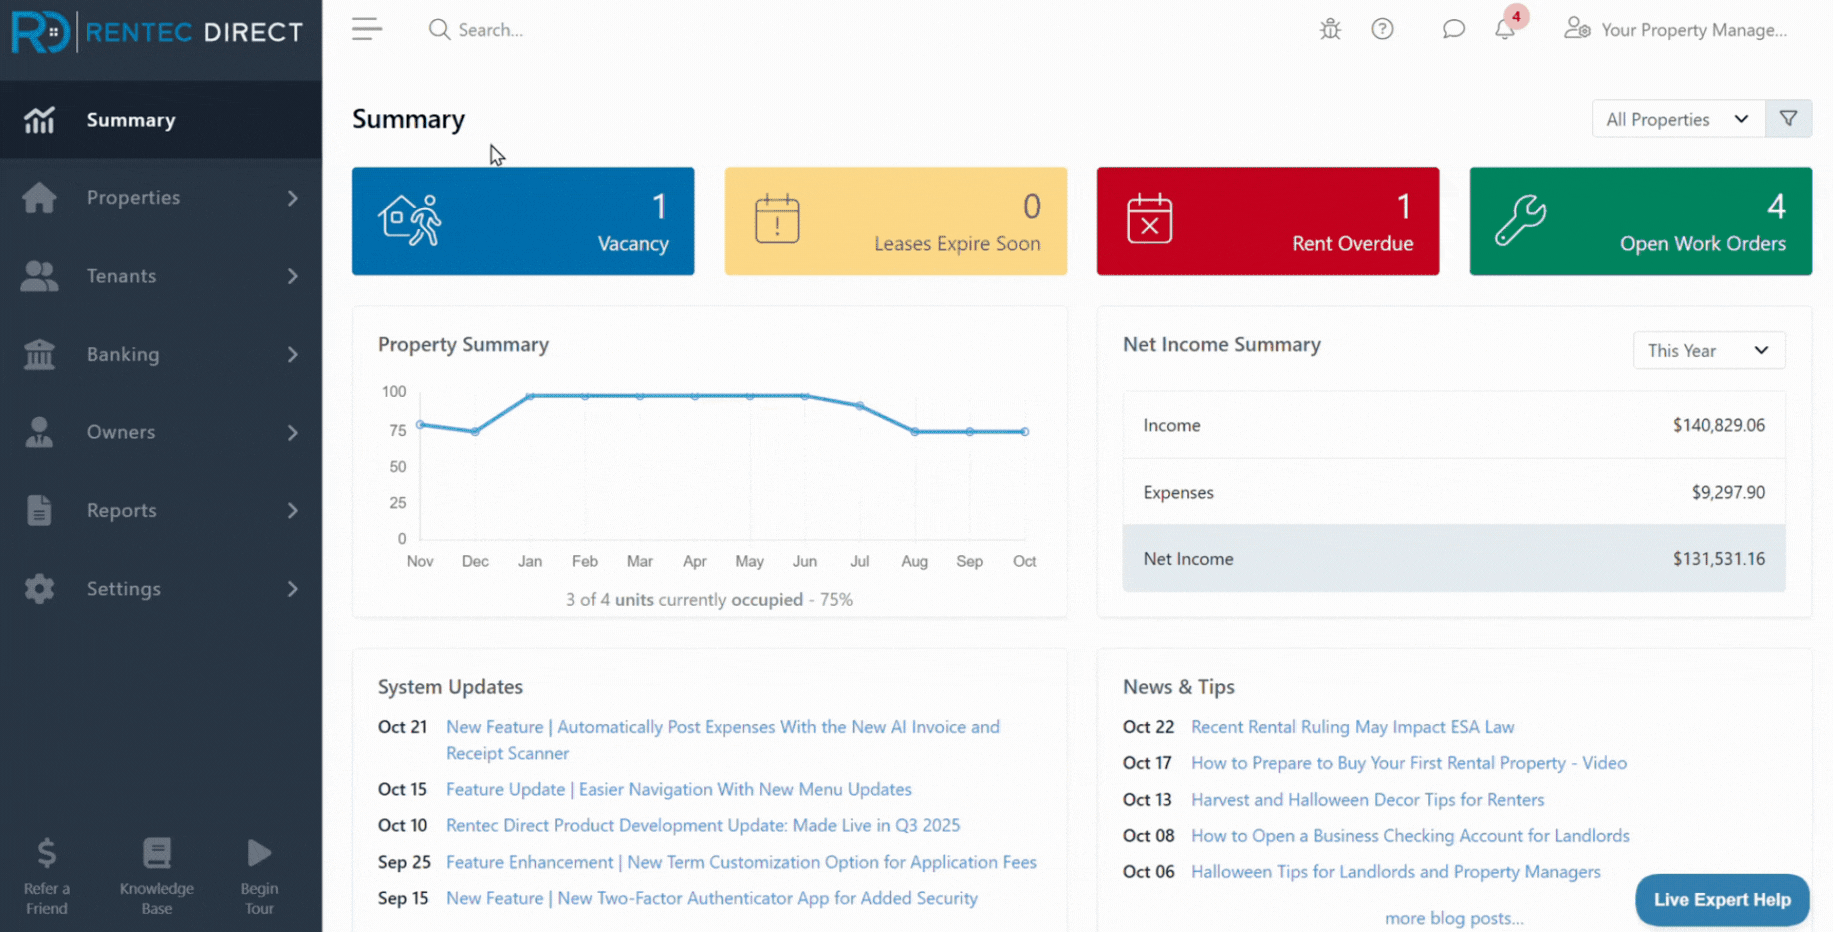Open the AI Invoice and Receipt Scanner update

tap(723, 740)
